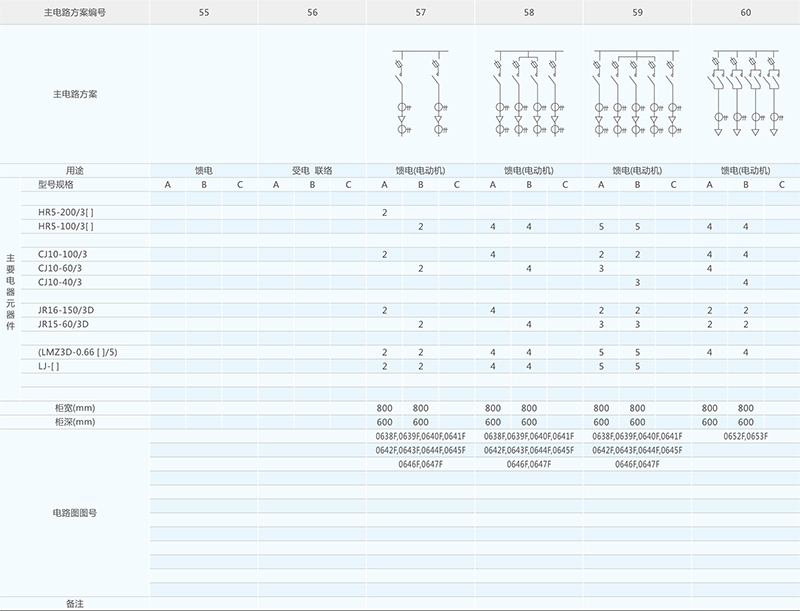Select column header 55
Viewport: 800px width, 611px height.
[x=204, y=12]
